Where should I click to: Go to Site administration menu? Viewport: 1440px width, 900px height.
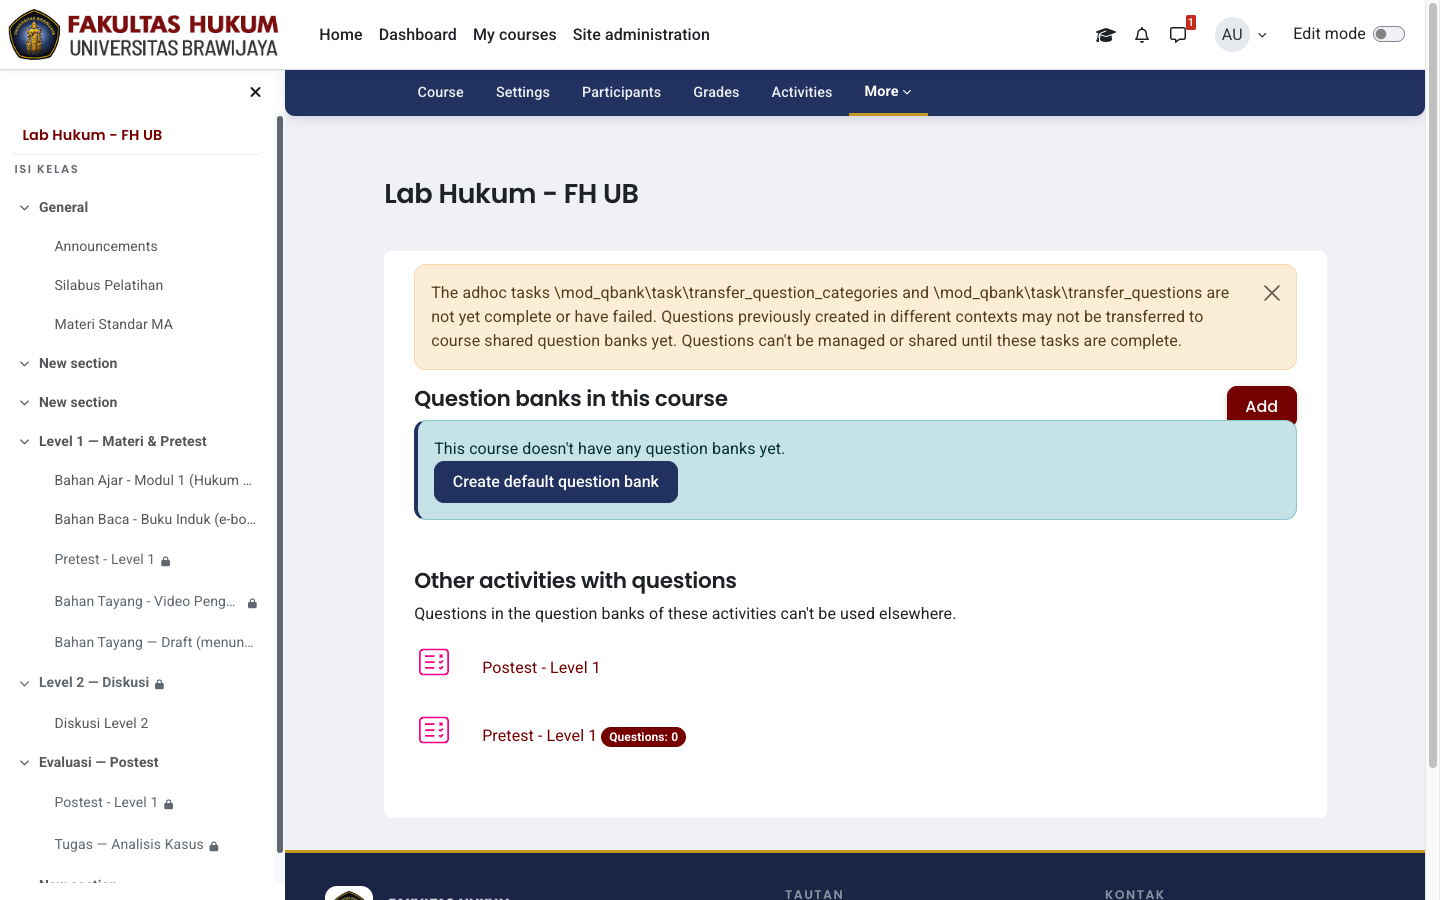point(641,35)
